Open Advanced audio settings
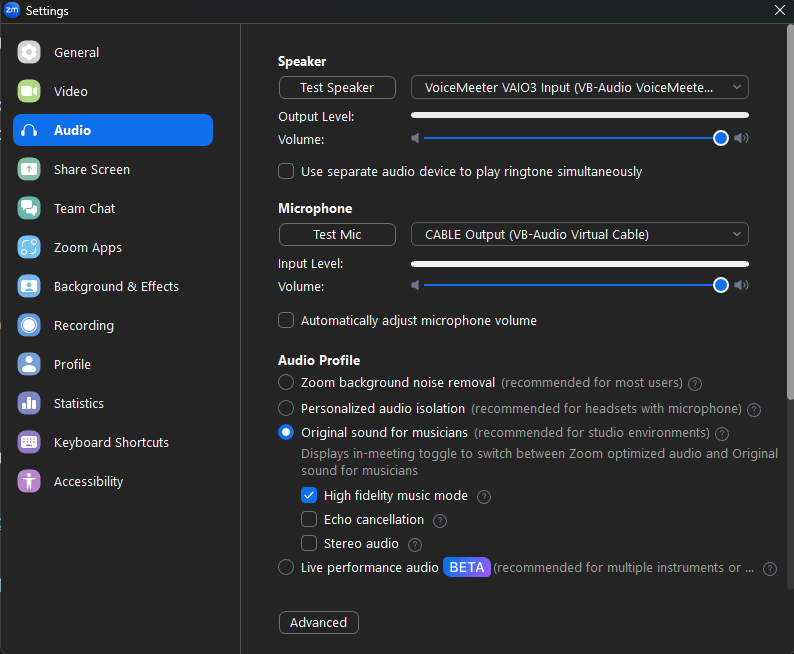 click(318, 622)
